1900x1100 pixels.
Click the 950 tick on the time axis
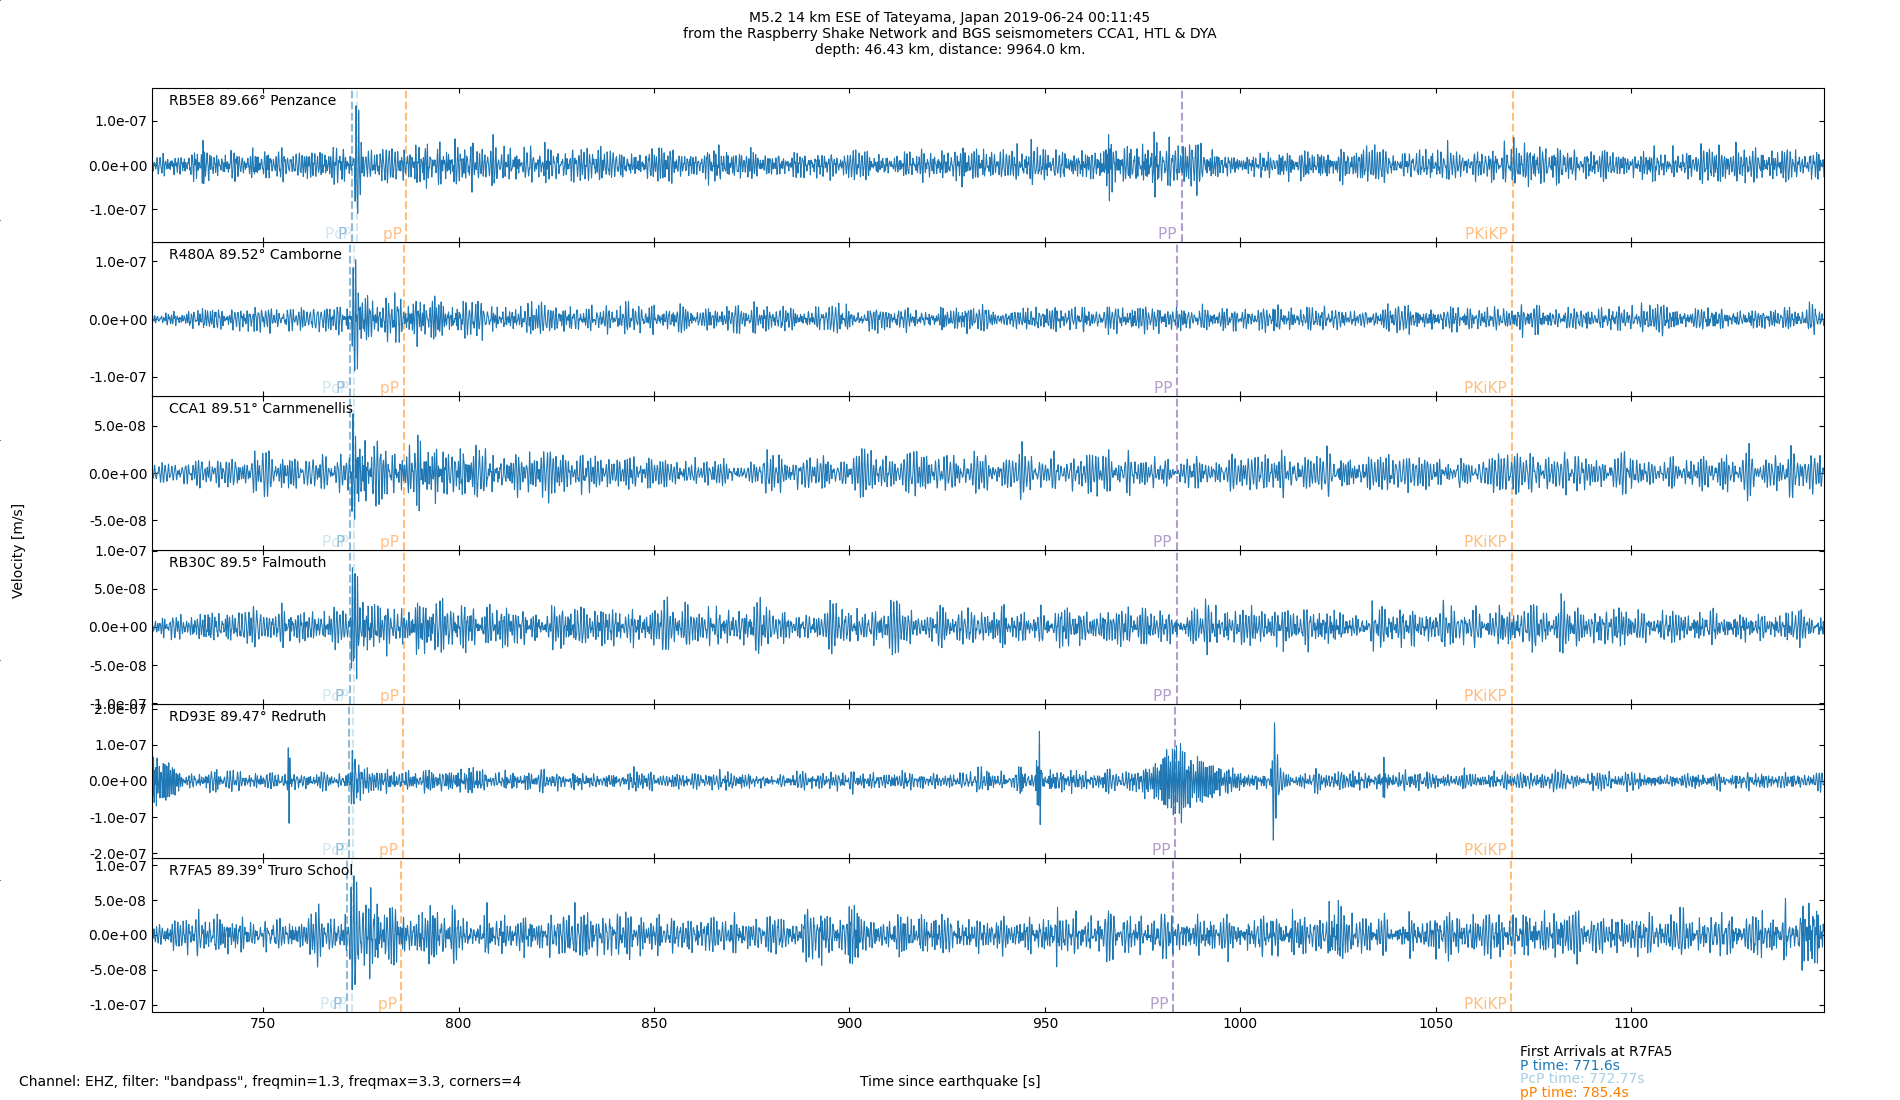coord(1045,1023)
